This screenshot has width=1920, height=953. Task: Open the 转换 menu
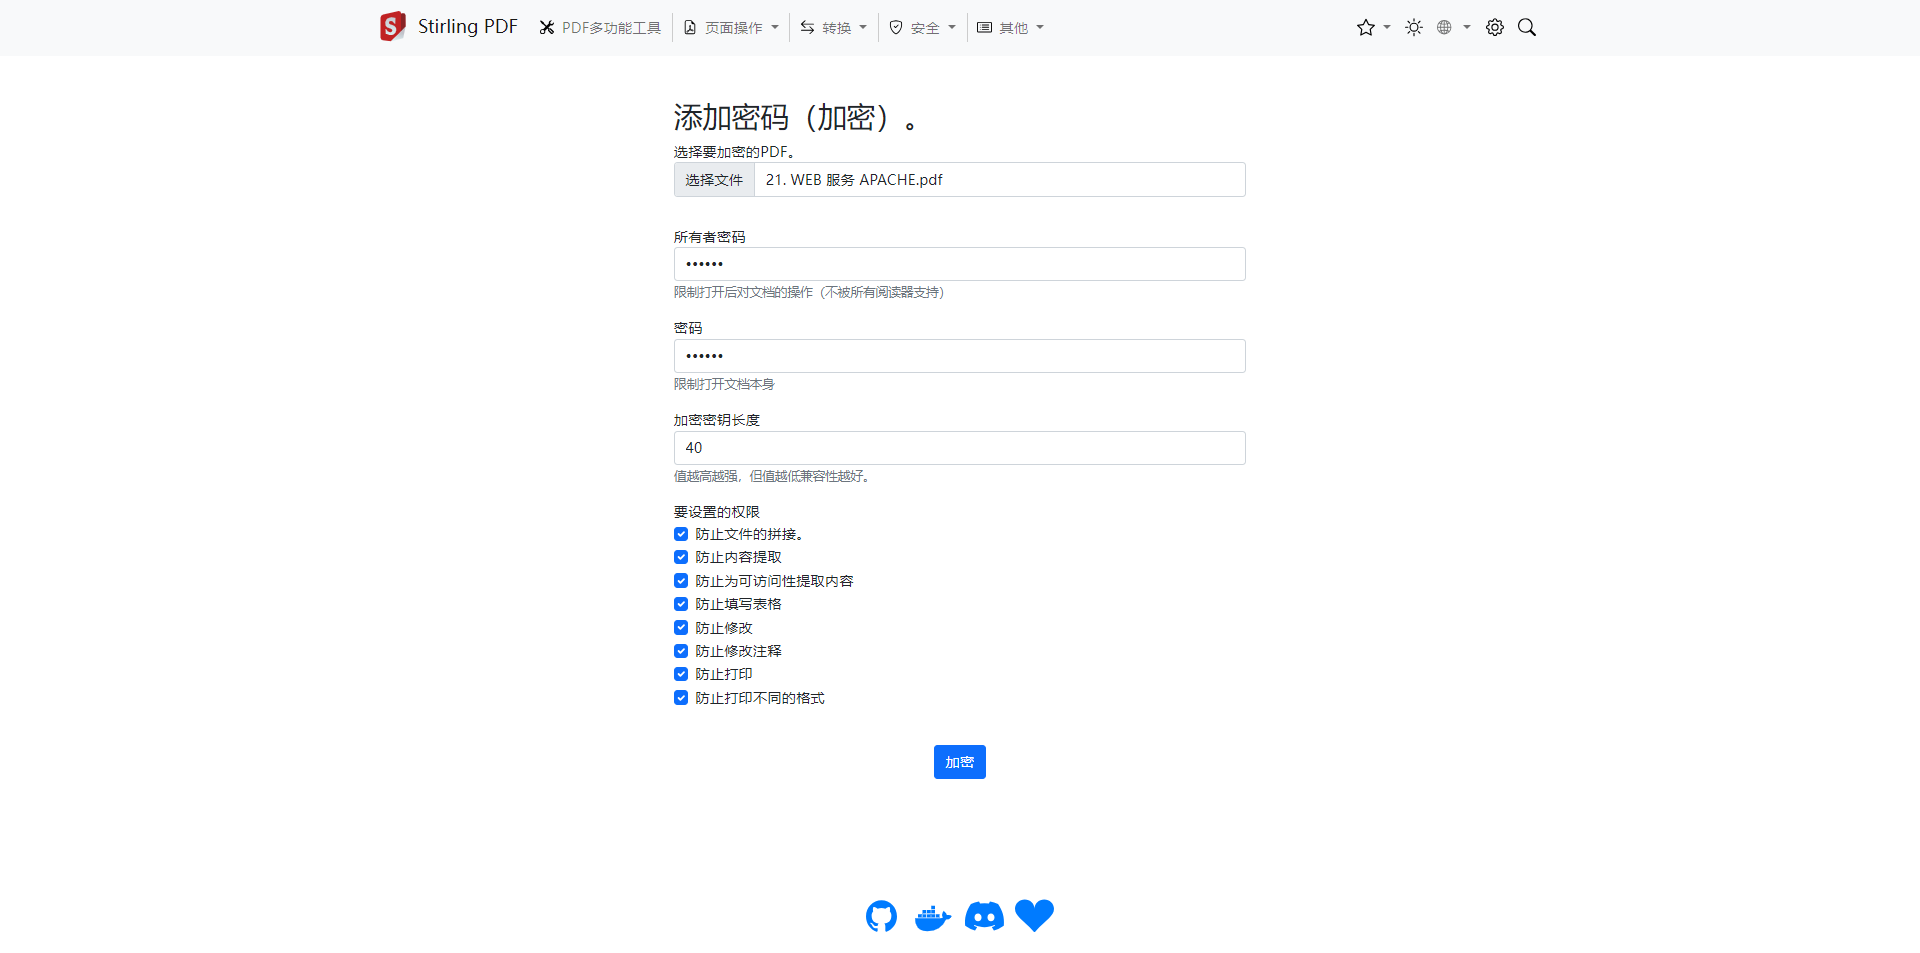[833, 28]
